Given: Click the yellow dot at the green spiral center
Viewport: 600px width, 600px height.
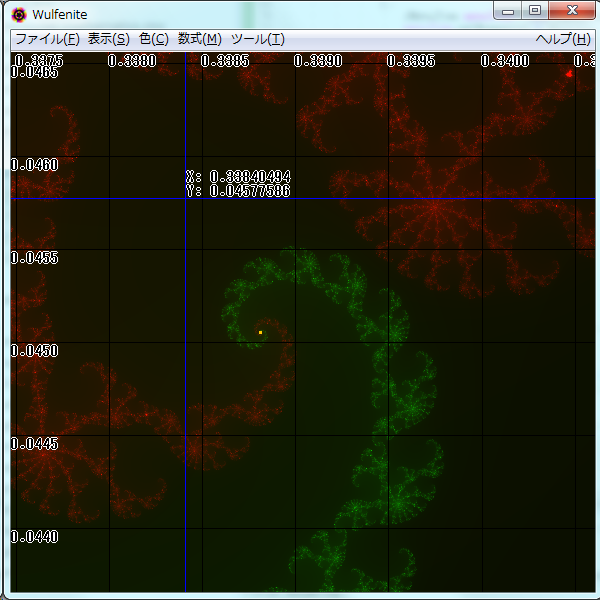Looking at the screenshot, I should point(260,332).
